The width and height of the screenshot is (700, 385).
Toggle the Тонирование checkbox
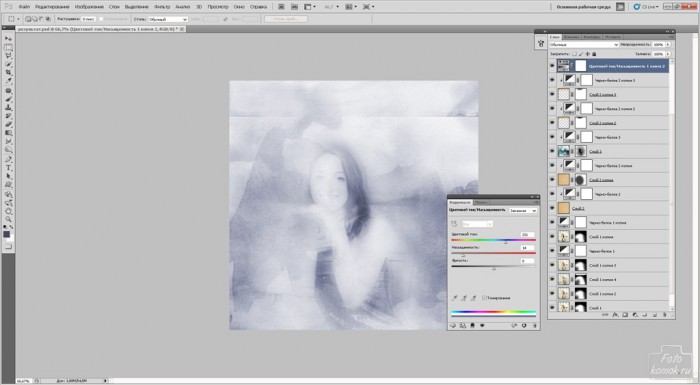coord(484,298)
